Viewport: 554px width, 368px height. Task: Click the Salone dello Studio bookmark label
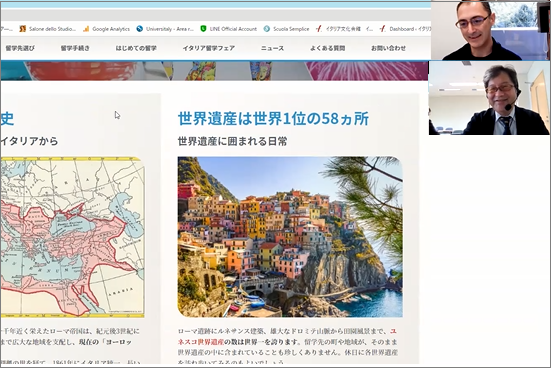coord(52,29)
